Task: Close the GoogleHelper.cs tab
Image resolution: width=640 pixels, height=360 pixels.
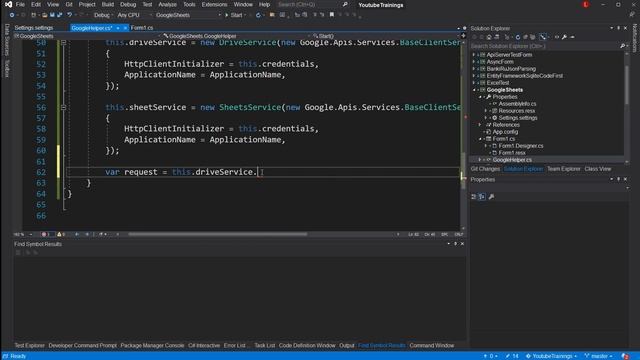Action: (x=125, y=28)
